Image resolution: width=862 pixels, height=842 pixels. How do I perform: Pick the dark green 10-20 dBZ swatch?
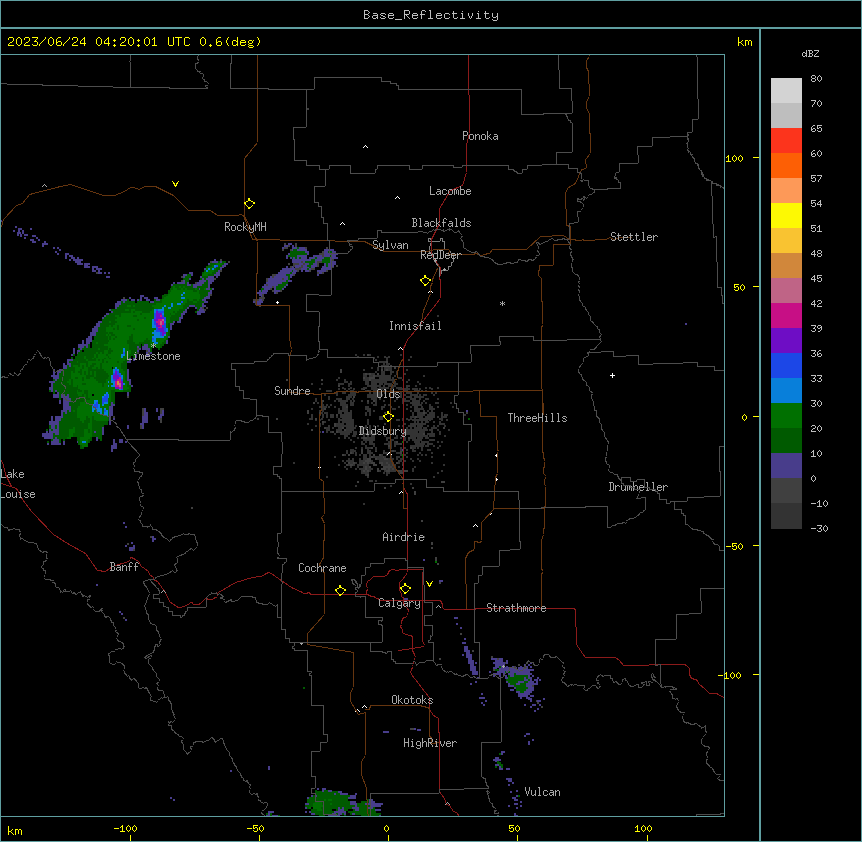pyautogui.click(x=786, y=441)
